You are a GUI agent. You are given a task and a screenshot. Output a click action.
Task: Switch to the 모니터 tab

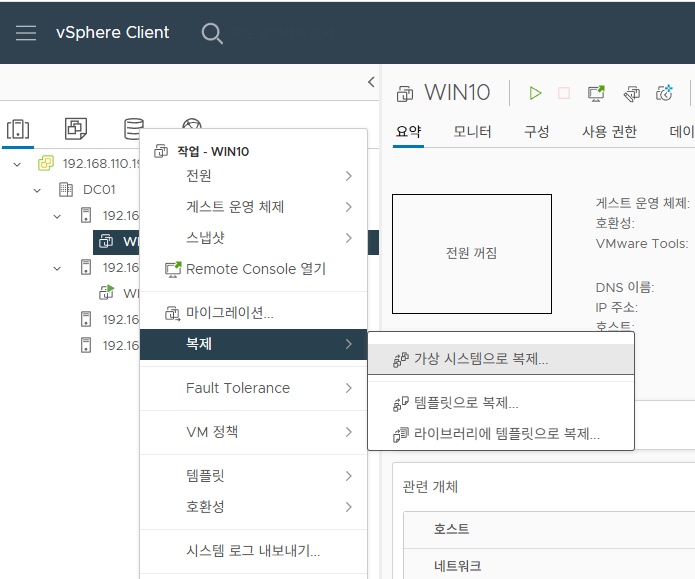(472, 132)
